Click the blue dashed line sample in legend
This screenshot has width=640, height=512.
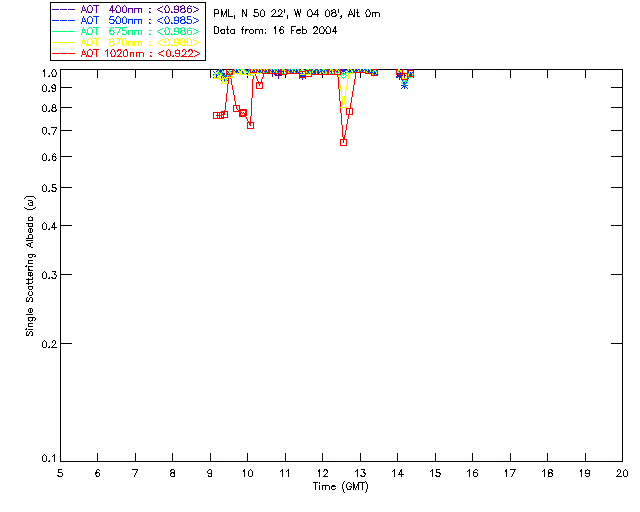pos(64,20)
